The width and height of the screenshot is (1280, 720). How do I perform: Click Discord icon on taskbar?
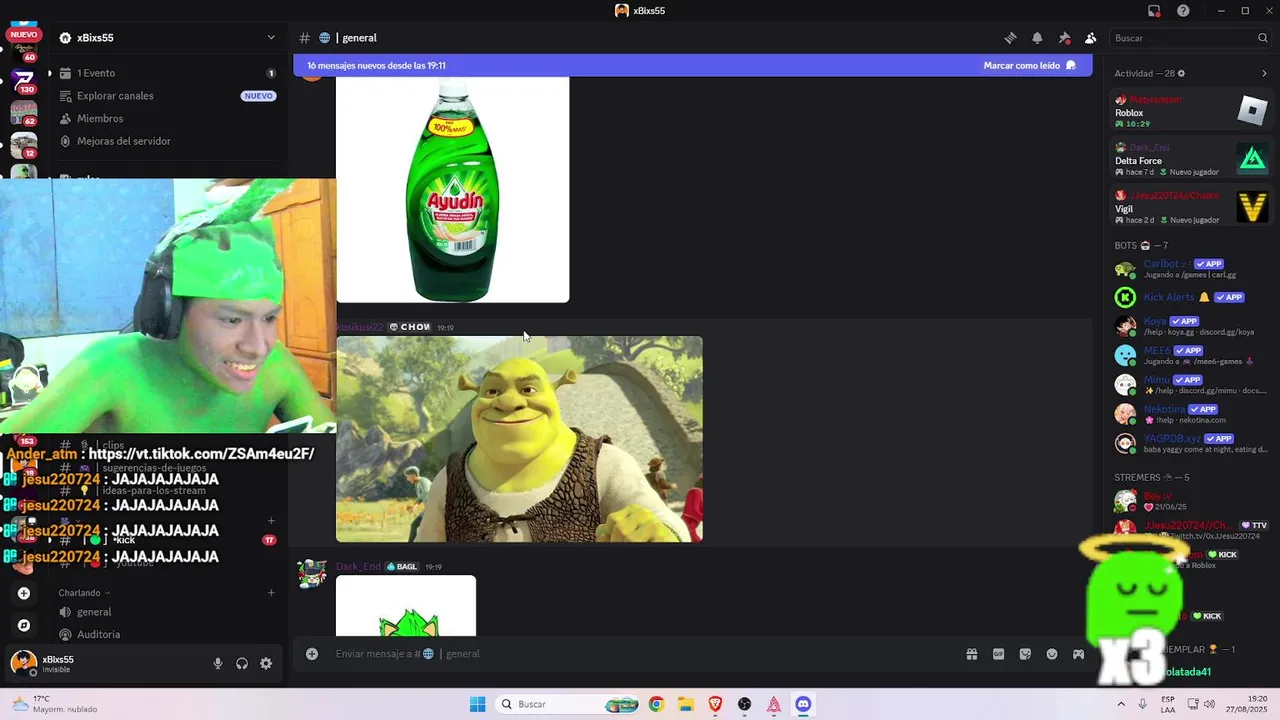pos(803,704)
